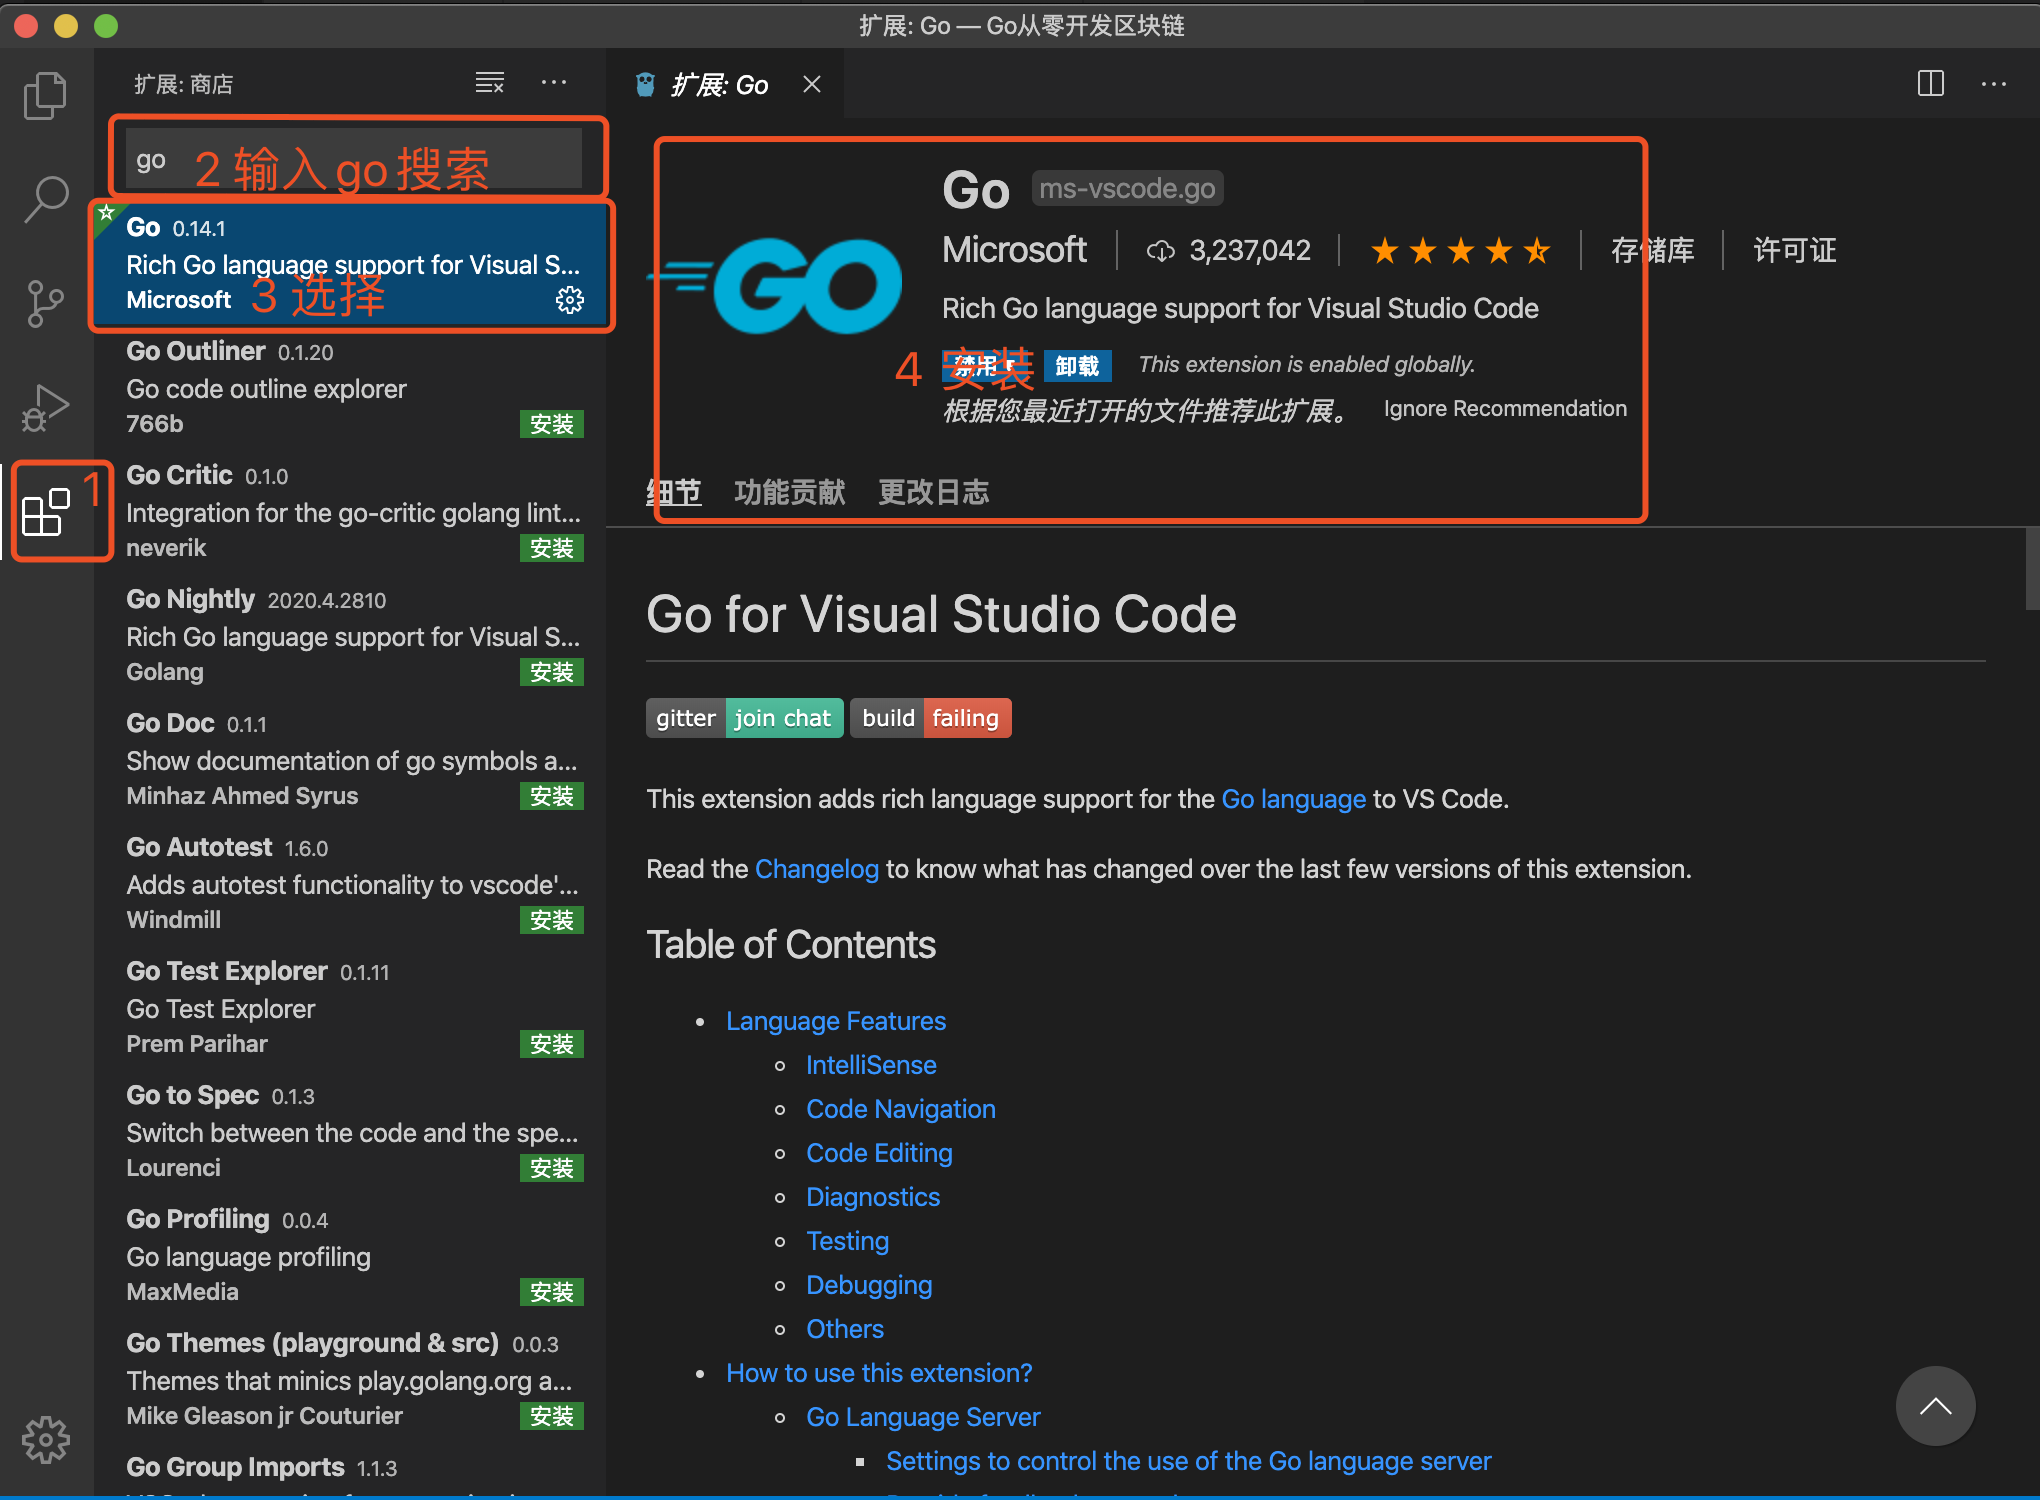Screen dimensions: 2040x1500
Task: Open extensions panel more actions menu
Action: (554, 83)
